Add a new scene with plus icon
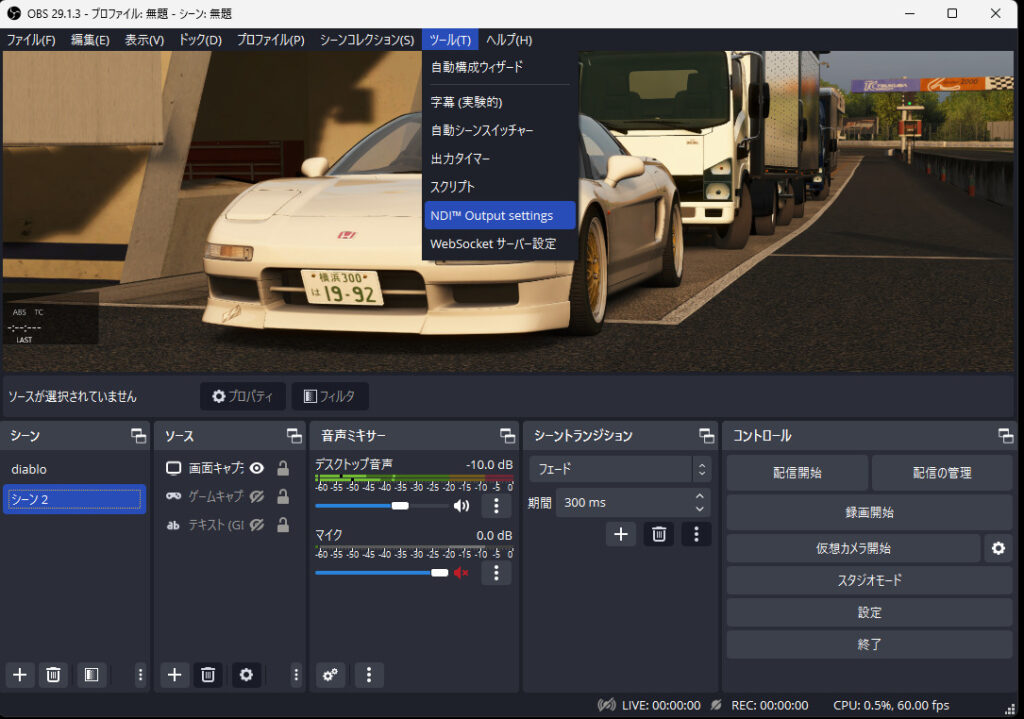Image resolution: width=1024 pixels, height=719 pixels. pyautogui.click(x=20, y=675)
